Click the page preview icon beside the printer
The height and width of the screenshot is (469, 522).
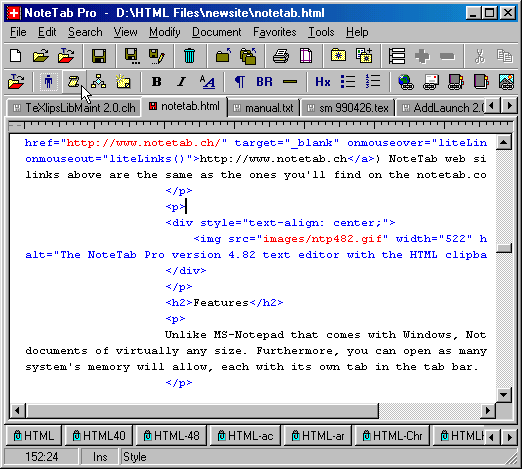pos(306,56)
